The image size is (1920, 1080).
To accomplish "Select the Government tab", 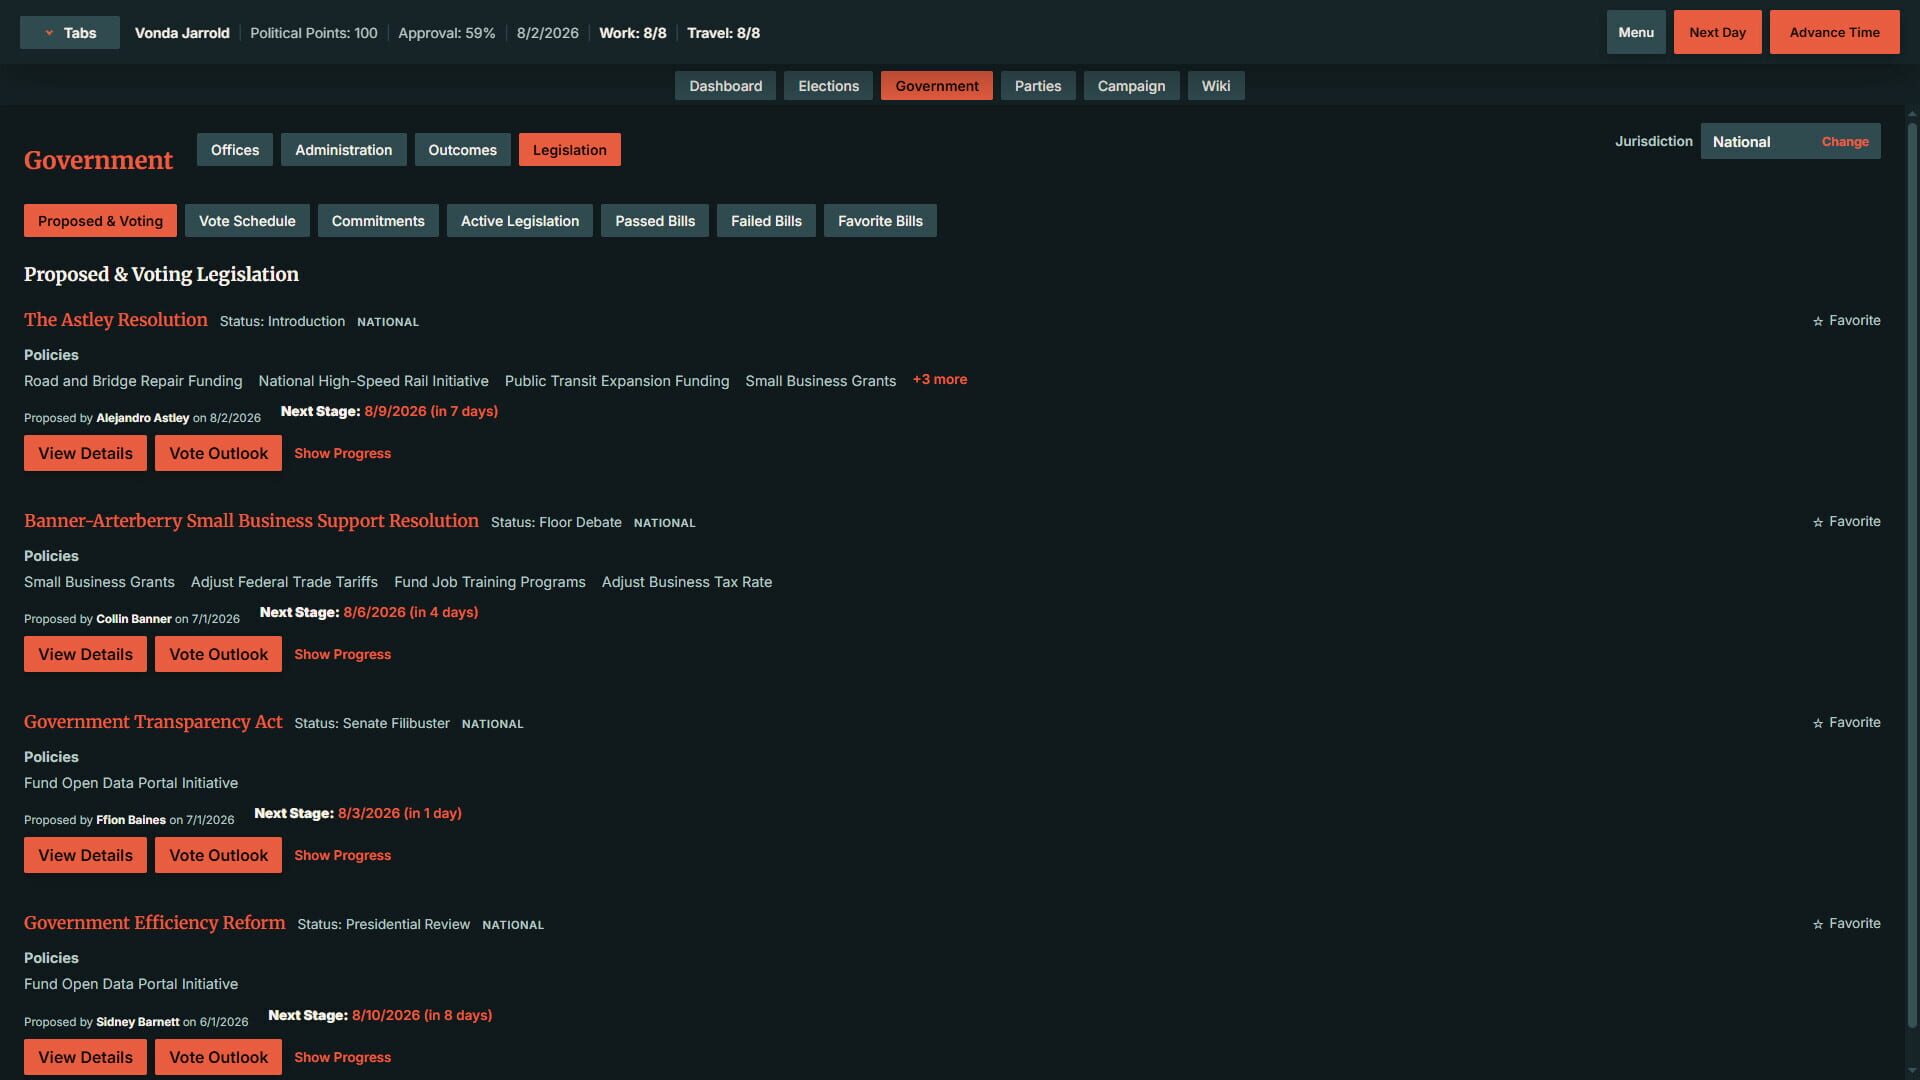I will [936, 86].
